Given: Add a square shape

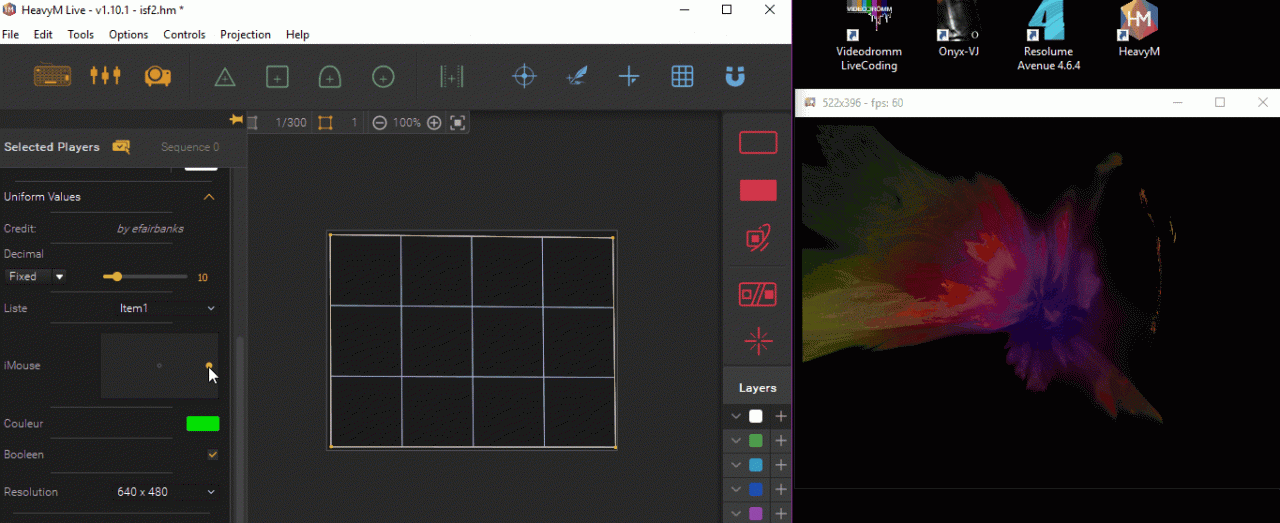Looking at the screenshot, I should click(277, 77).
